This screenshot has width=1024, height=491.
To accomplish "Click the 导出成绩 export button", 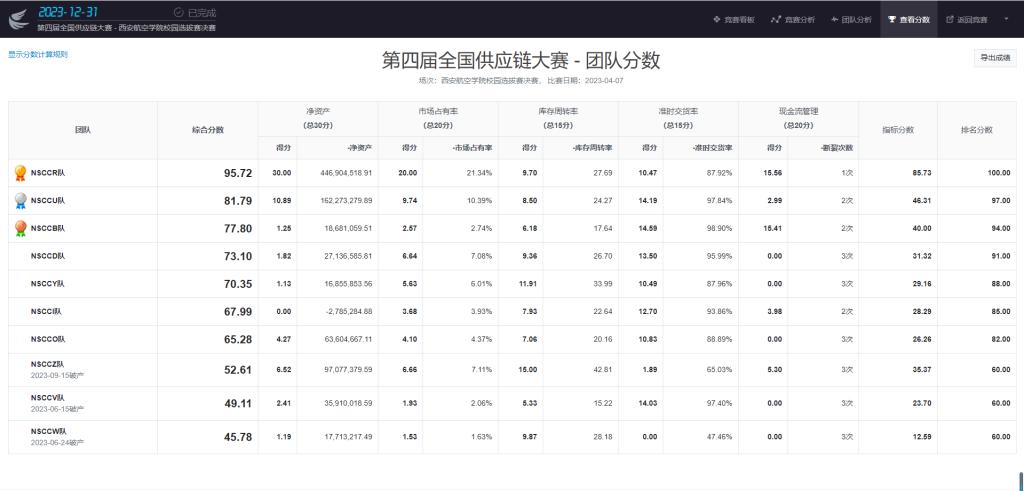I will [x=993, y=58].
